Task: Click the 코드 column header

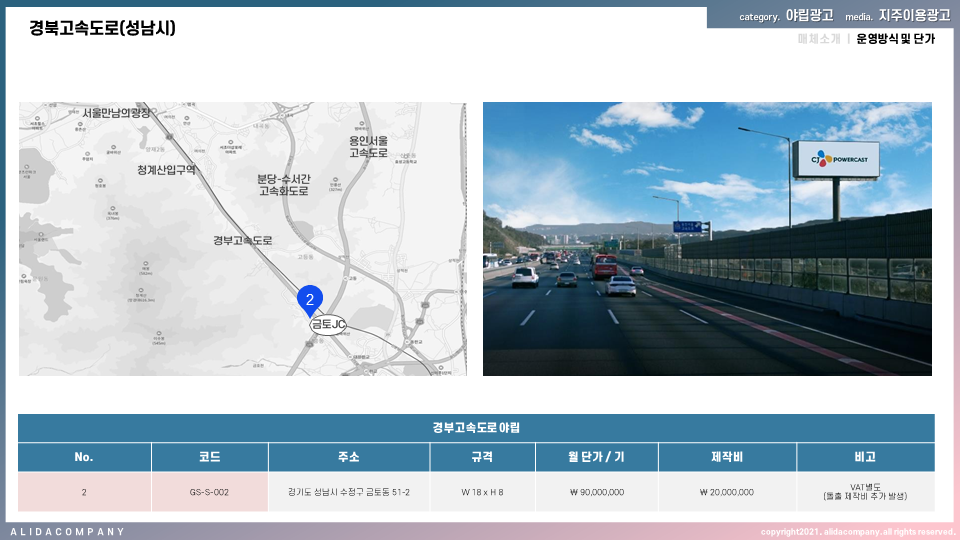Action: tap(209, 457)
